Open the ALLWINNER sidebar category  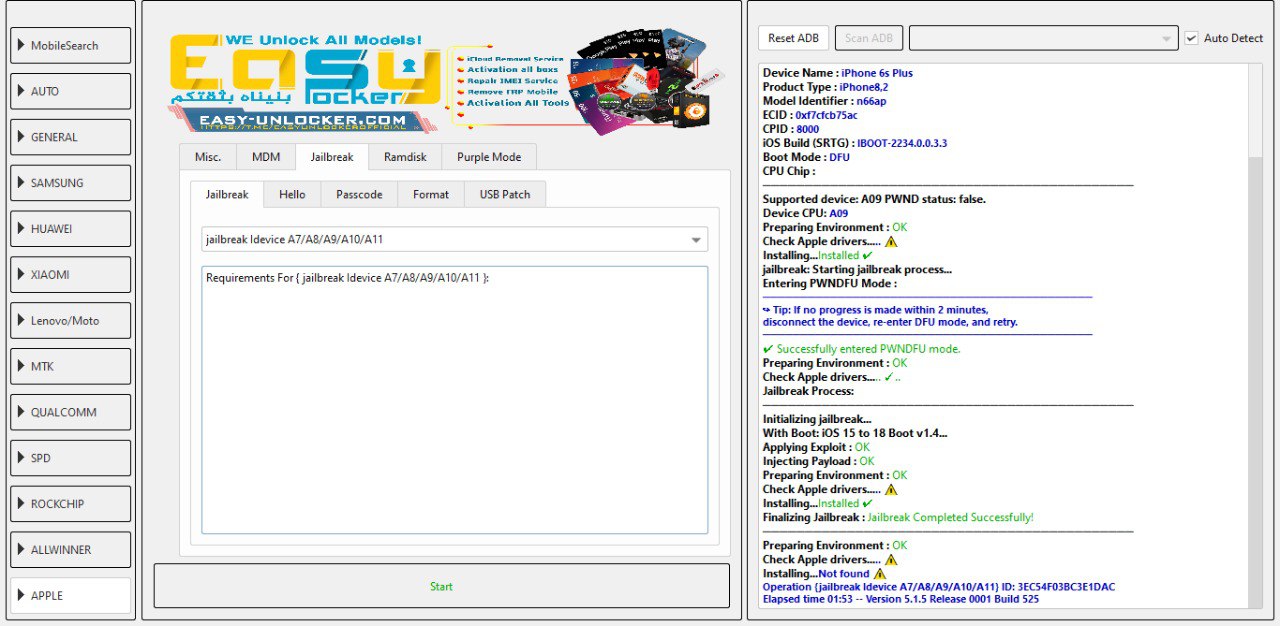(x=71, y=550)
